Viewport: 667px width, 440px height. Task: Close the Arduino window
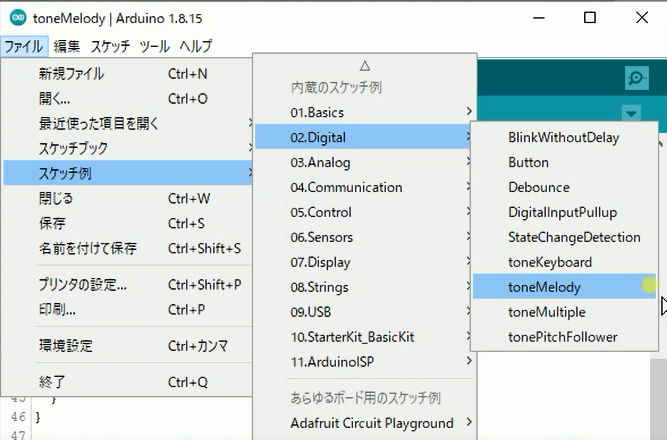pyautogui.click(x=641, y=17)
